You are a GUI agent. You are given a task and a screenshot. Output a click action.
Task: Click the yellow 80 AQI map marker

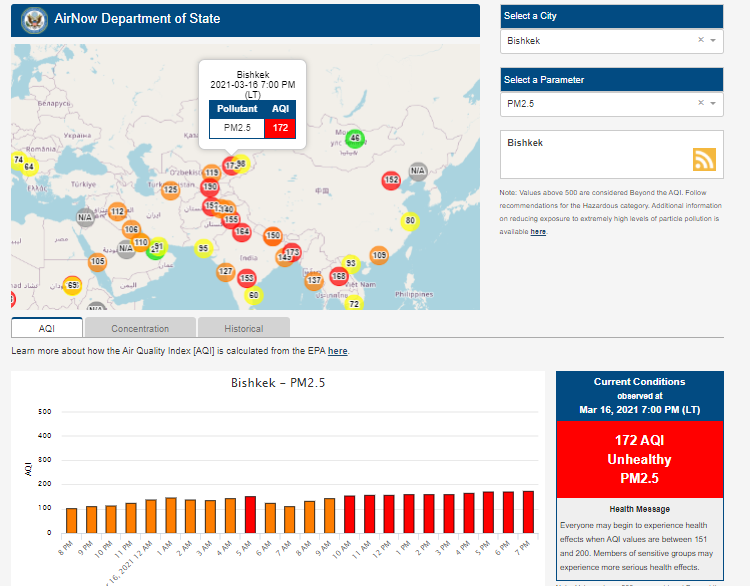point(408,221)
